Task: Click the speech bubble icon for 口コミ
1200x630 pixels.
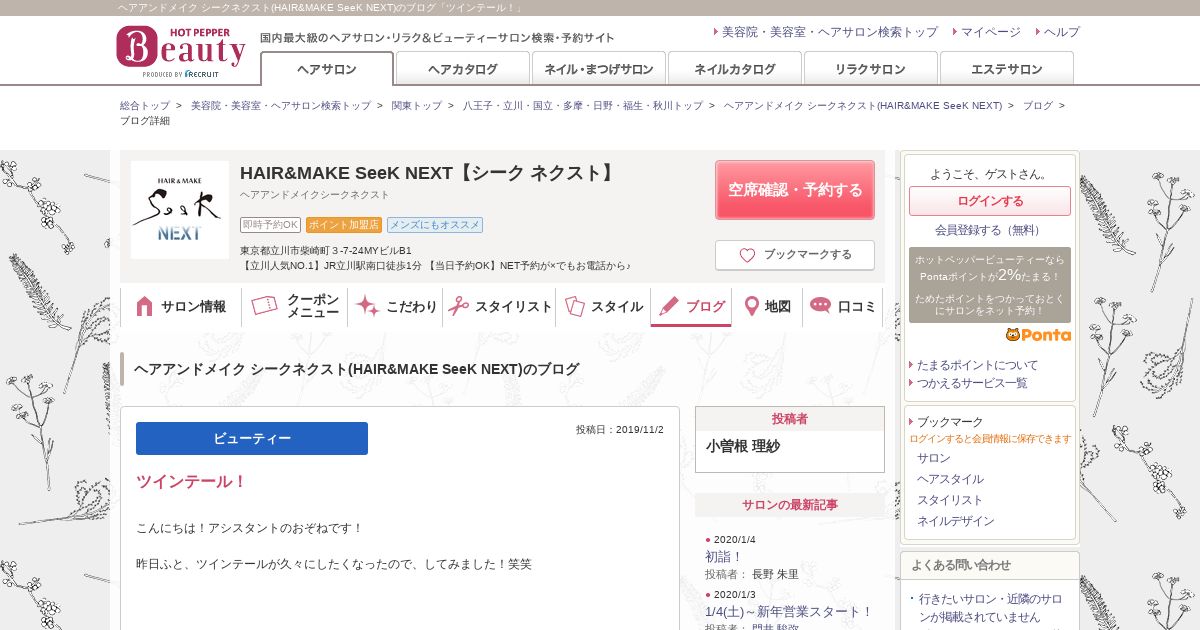Action: pos(820,306)
